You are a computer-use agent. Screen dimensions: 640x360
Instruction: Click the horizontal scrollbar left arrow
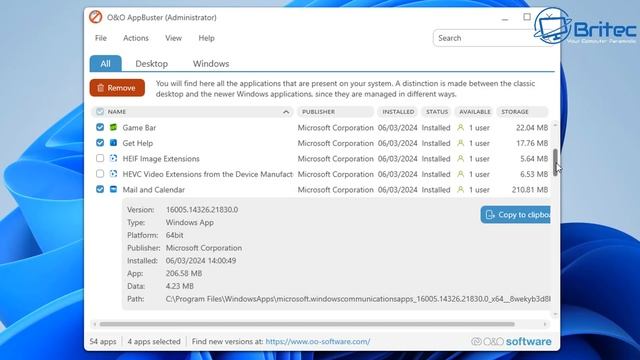[x=95, y=324]
